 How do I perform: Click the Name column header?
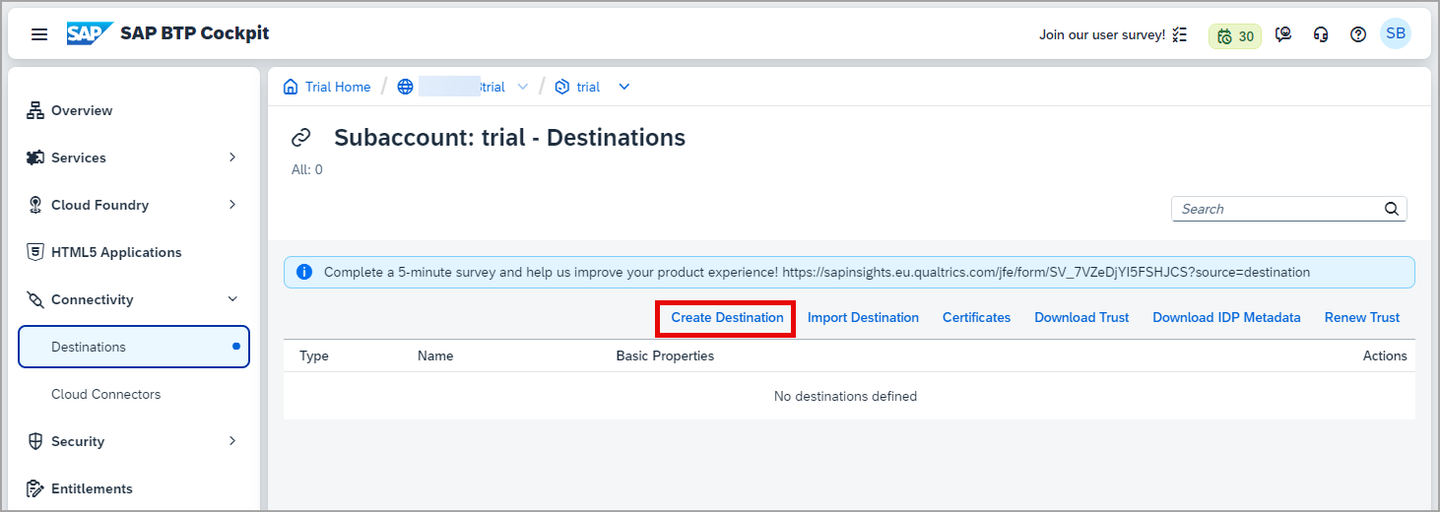435,356
